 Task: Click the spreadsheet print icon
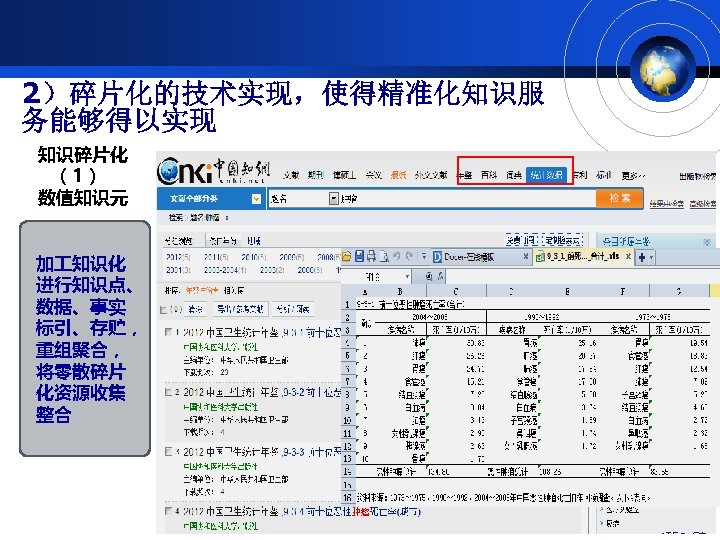(x=371, y=256)
